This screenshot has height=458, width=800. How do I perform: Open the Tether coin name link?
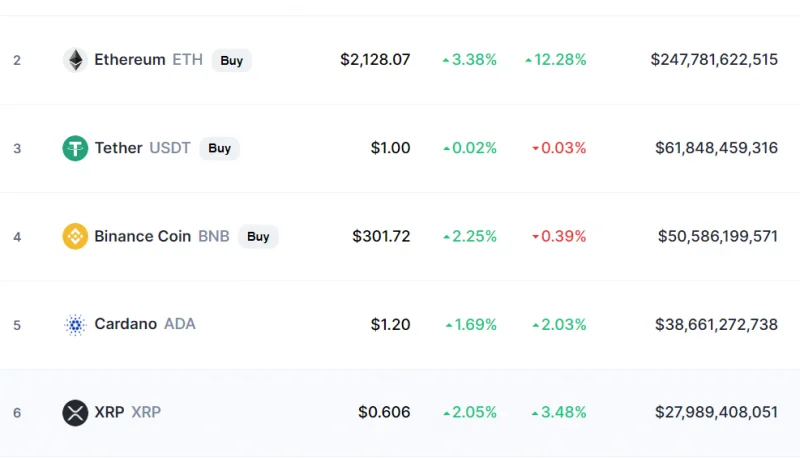click(118, 148)
